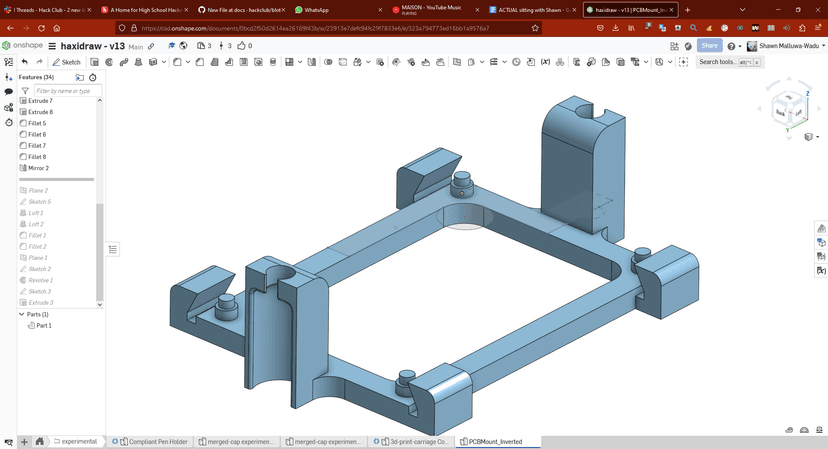
Task: Click the like thumbs-up icon
Action: coord(242,46)
